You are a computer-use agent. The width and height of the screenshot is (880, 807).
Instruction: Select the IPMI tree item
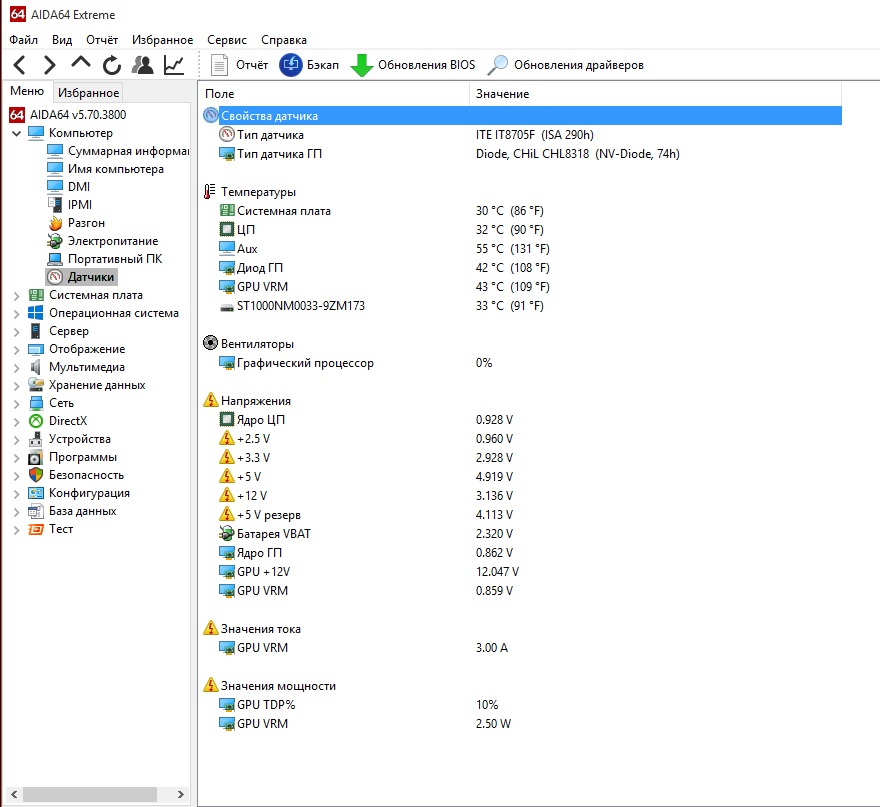tap(70, 205)
